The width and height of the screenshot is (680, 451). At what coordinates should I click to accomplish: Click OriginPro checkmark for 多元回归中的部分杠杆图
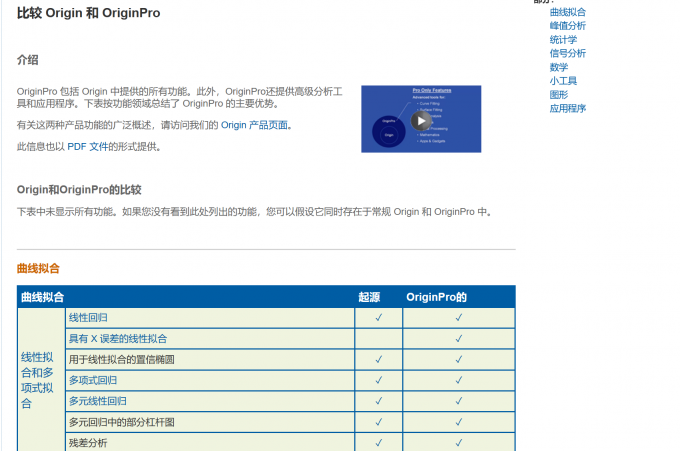pos(459,422)
